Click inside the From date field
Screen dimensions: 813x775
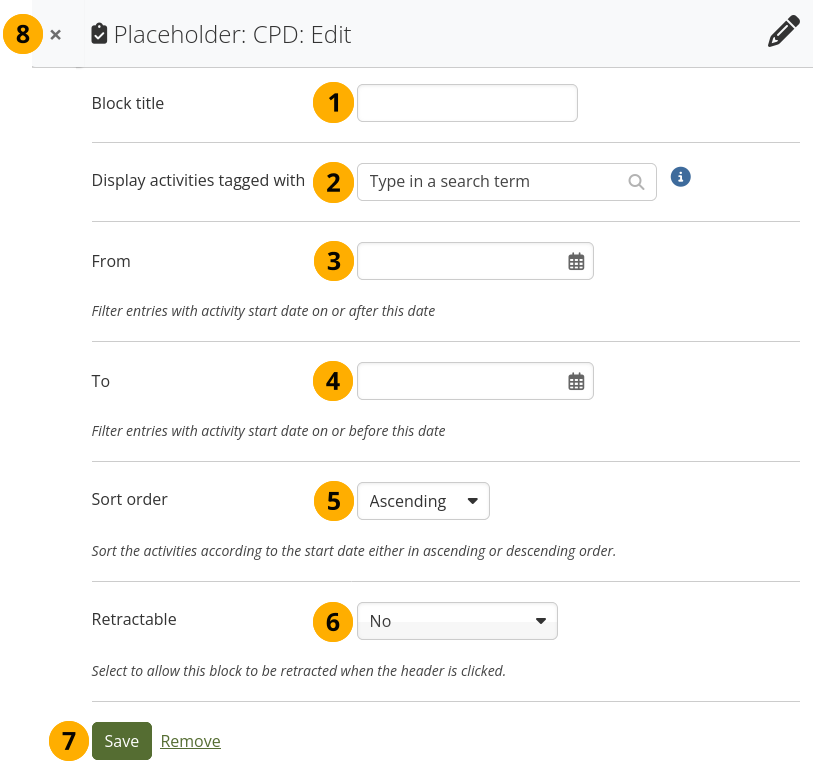(460, 262)
